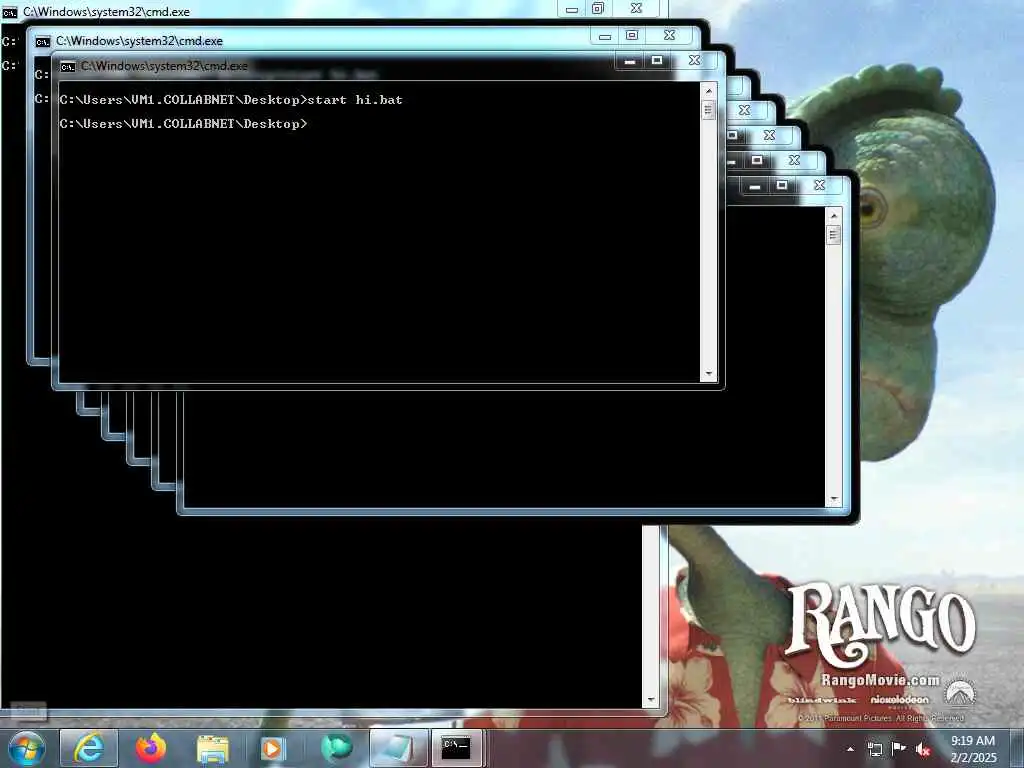Viewport: 1024px width, 768px height.
Task: Minimize the cmd window directly behind the front one
Action: tap(605, 36)
